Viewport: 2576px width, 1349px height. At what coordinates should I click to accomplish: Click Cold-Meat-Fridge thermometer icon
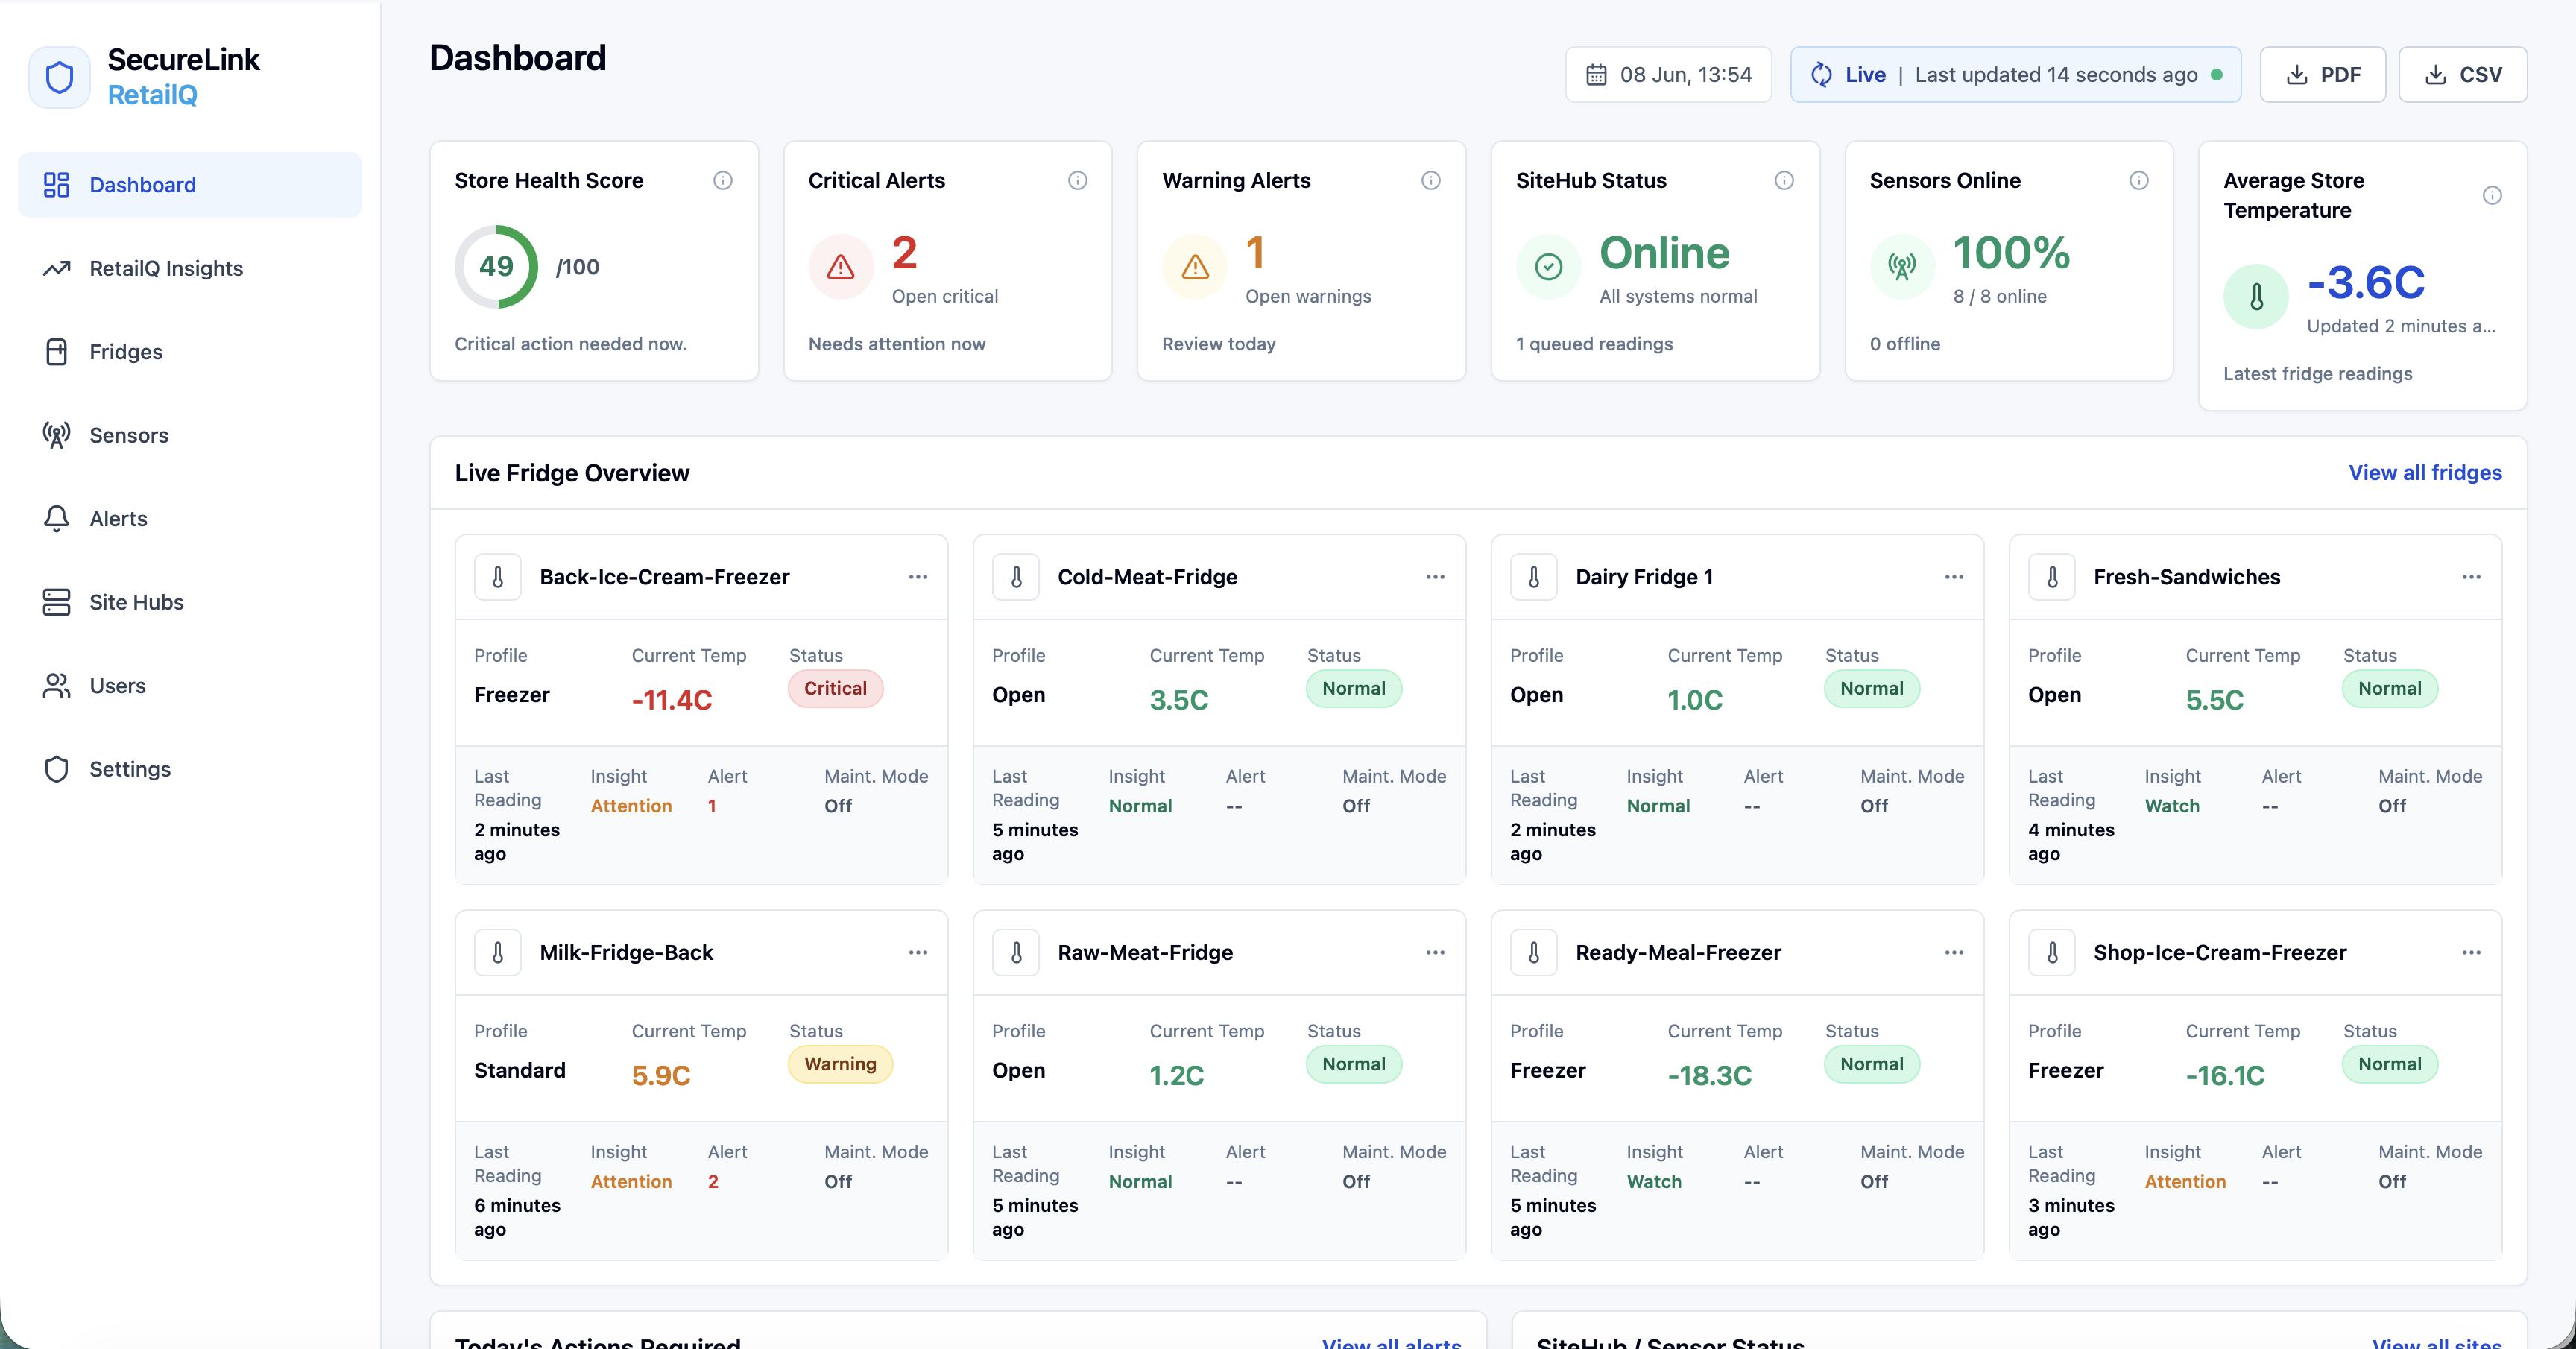(x=1016, y=577)
